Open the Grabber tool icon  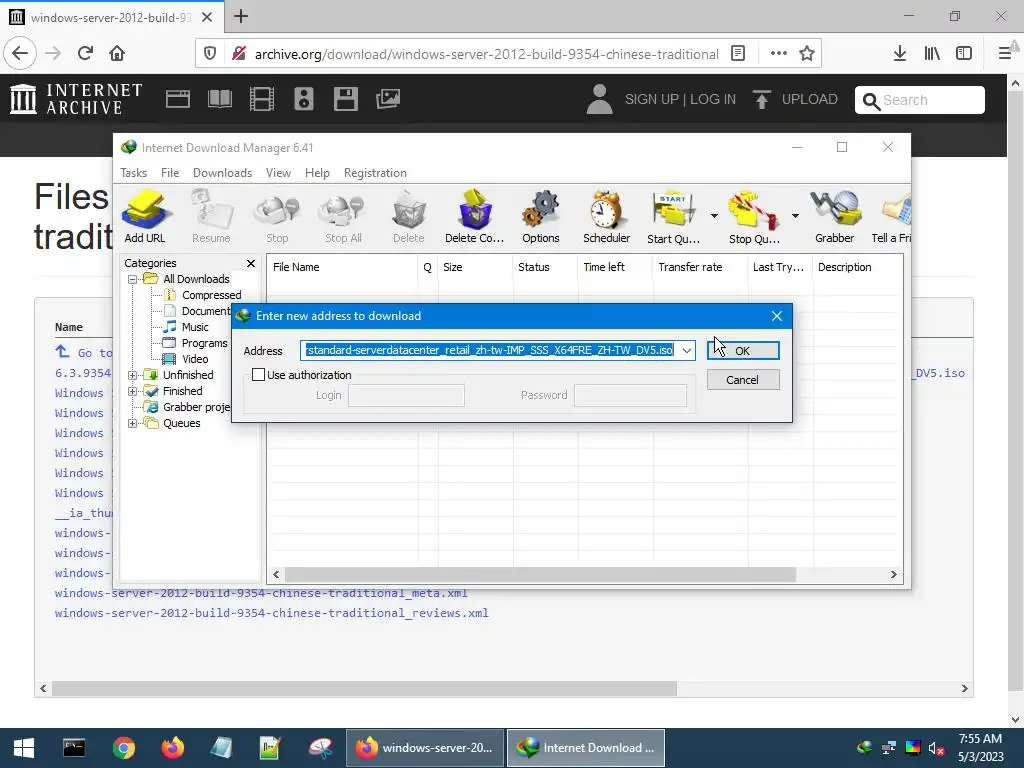[x=835, y=217]
